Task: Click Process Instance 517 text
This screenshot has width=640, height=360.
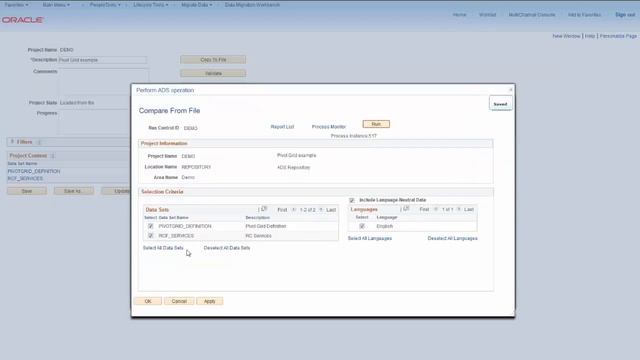Action: pyautogui.click(x=353, y=136)
